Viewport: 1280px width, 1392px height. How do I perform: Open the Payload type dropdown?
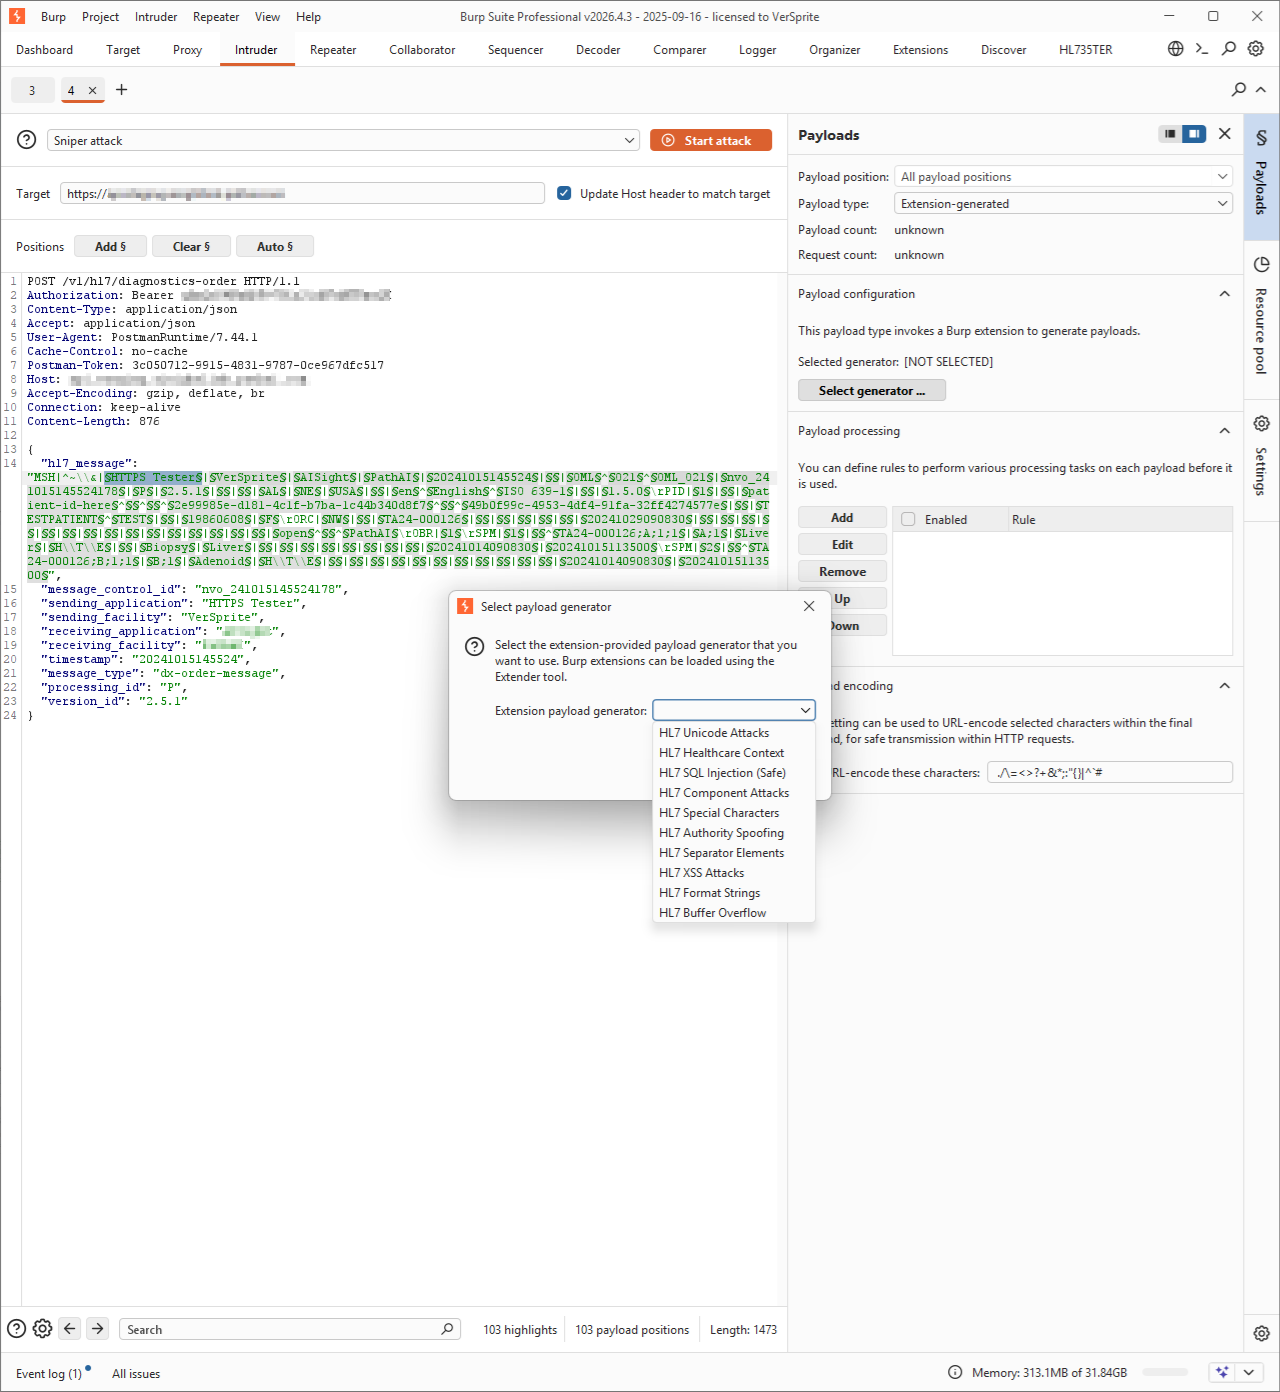click(x=1063, y=204)
